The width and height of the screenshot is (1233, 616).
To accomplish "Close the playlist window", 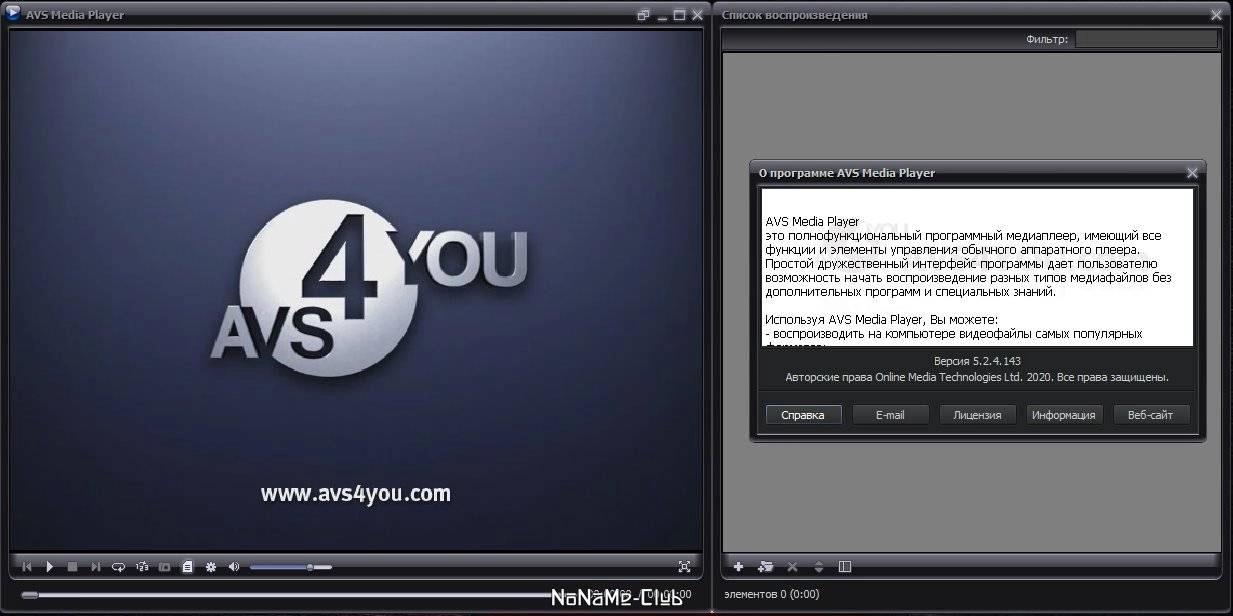I will tap(1216, 15).
